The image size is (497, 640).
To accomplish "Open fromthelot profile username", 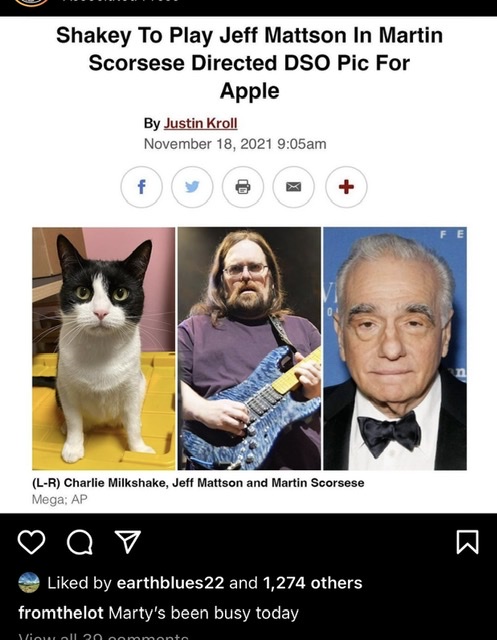I will [61, 613].
